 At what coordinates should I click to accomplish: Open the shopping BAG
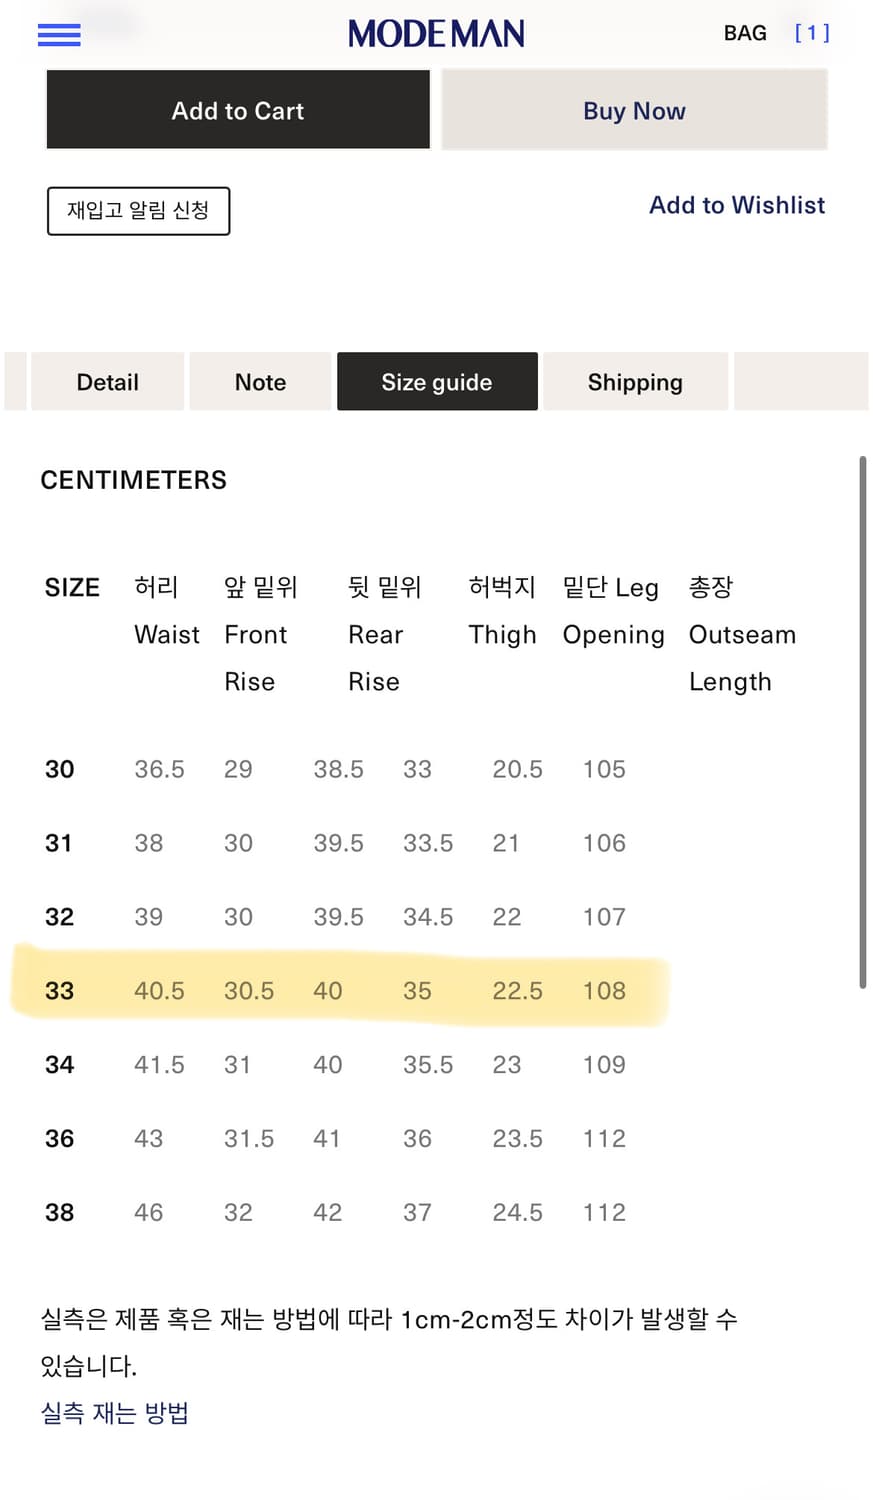coord(744,33)
